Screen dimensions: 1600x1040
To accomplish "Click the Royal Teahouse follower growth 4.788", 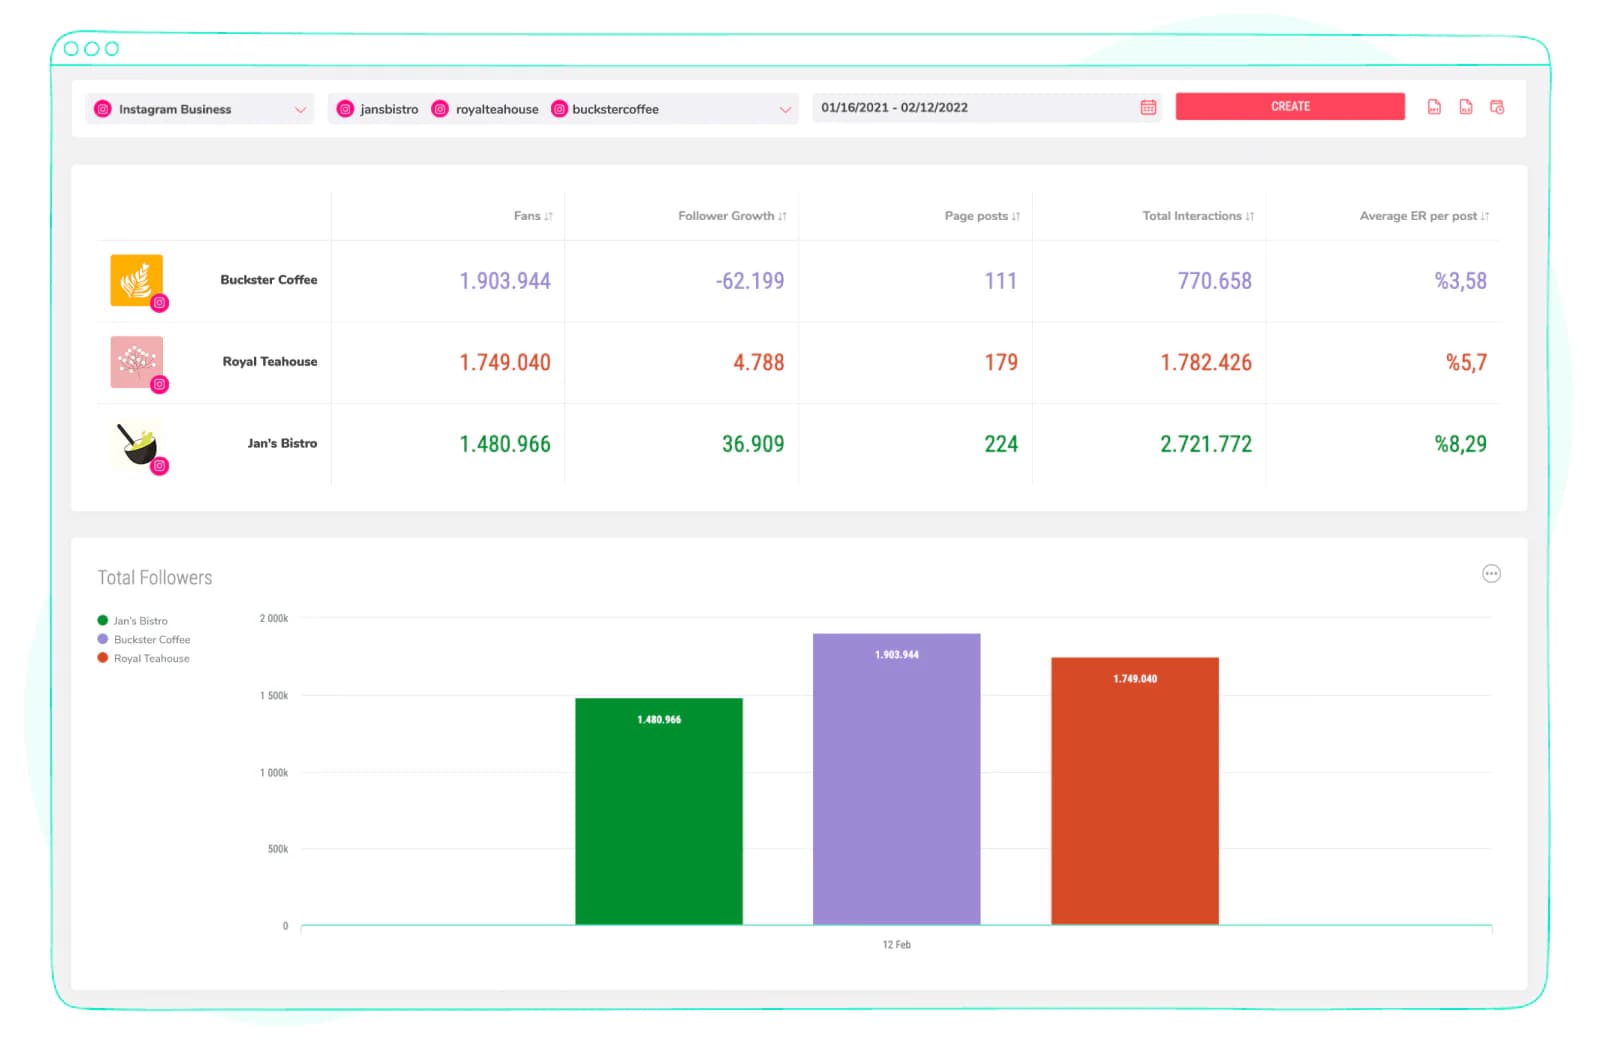I will [x=759, y=363].
